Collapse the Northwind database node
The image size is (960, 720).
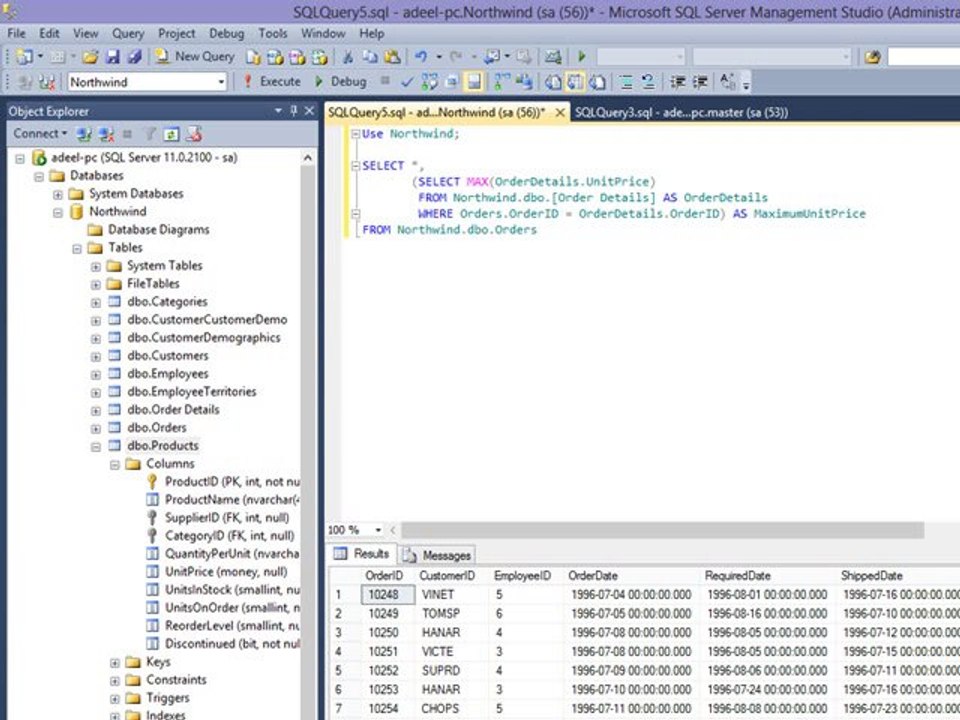(x=58, y=212)
